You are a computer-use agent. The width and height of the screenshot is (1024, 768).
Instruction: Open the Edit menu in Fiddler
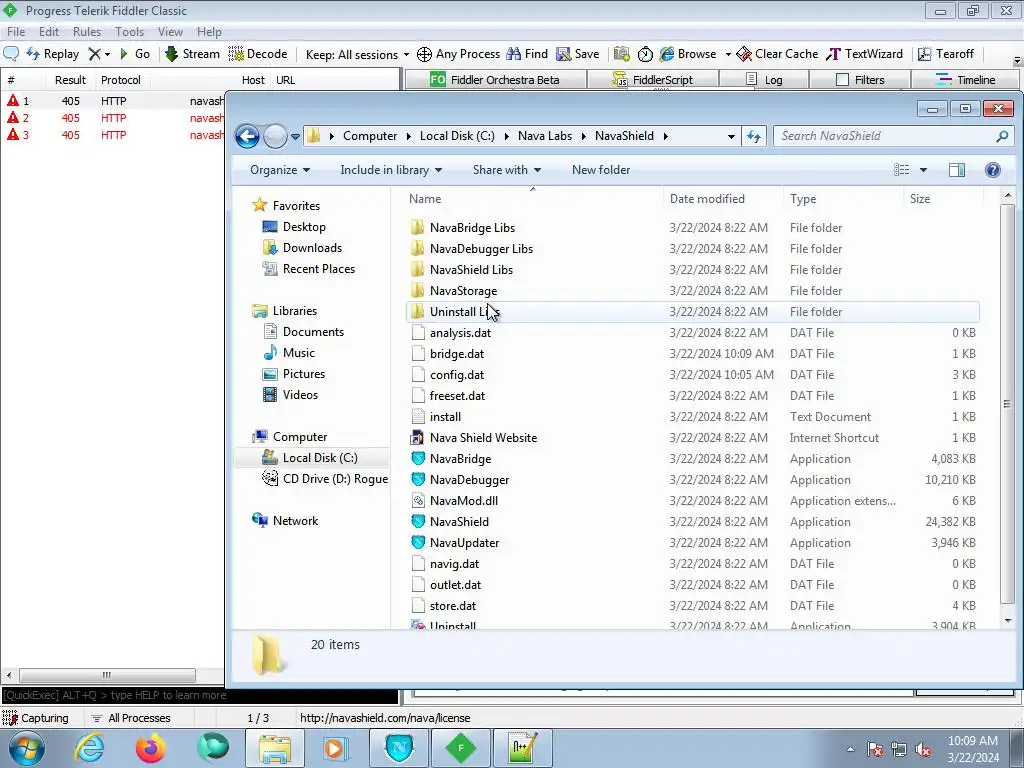49,31
